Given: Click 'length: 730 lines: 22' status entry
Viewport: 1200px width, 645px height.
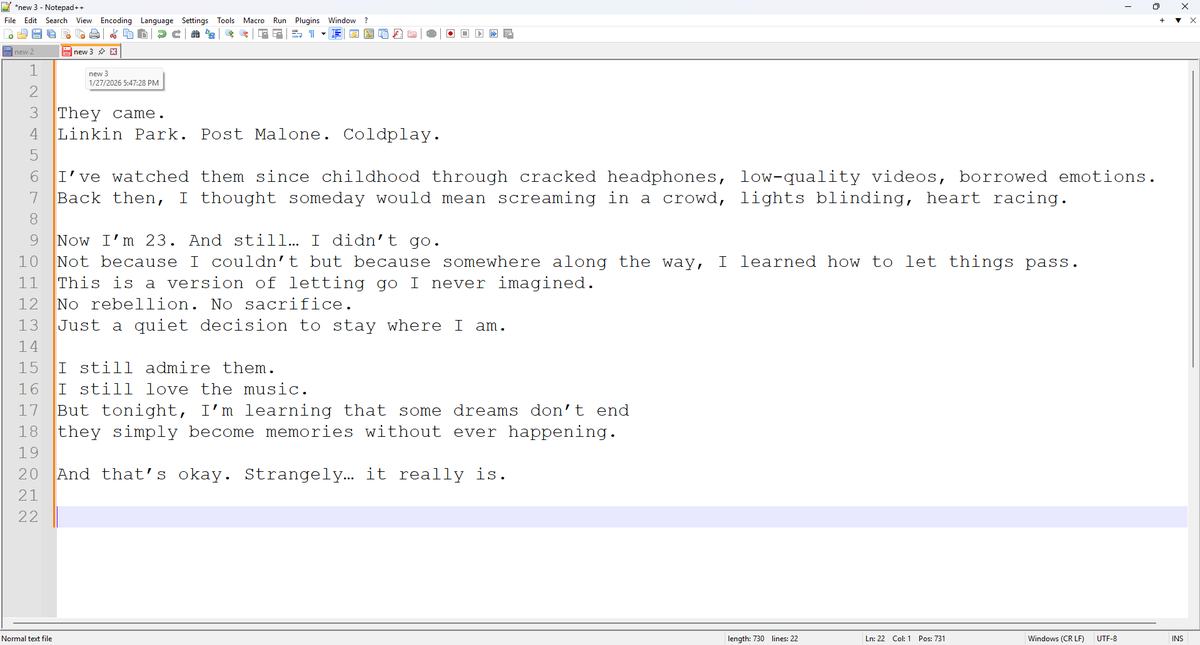Looking at the screenshot, I should (x=762, y=638).
